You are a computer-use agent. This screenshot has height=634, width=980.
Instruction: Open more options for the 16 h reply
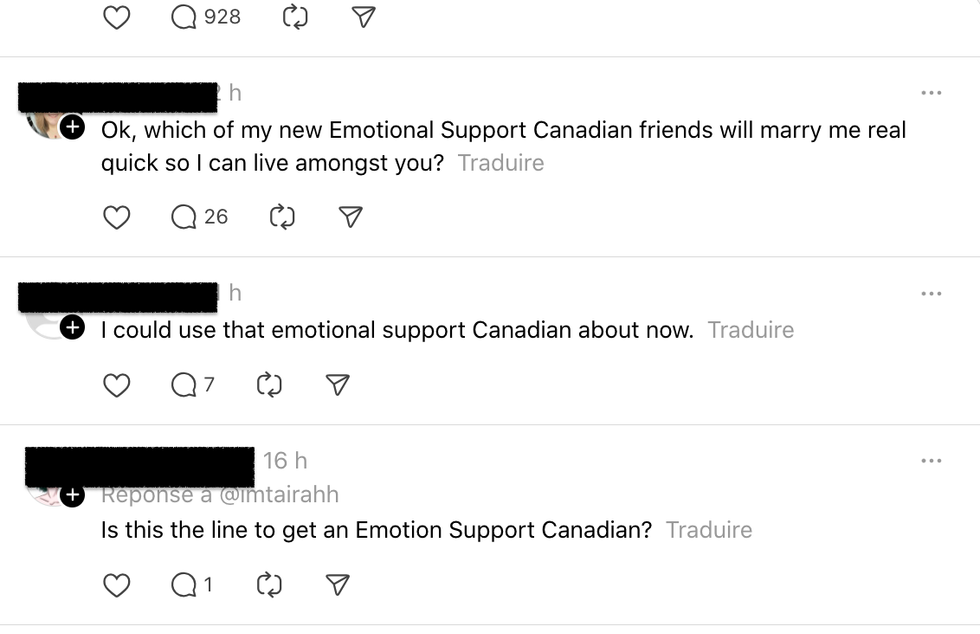pos(931,461)
